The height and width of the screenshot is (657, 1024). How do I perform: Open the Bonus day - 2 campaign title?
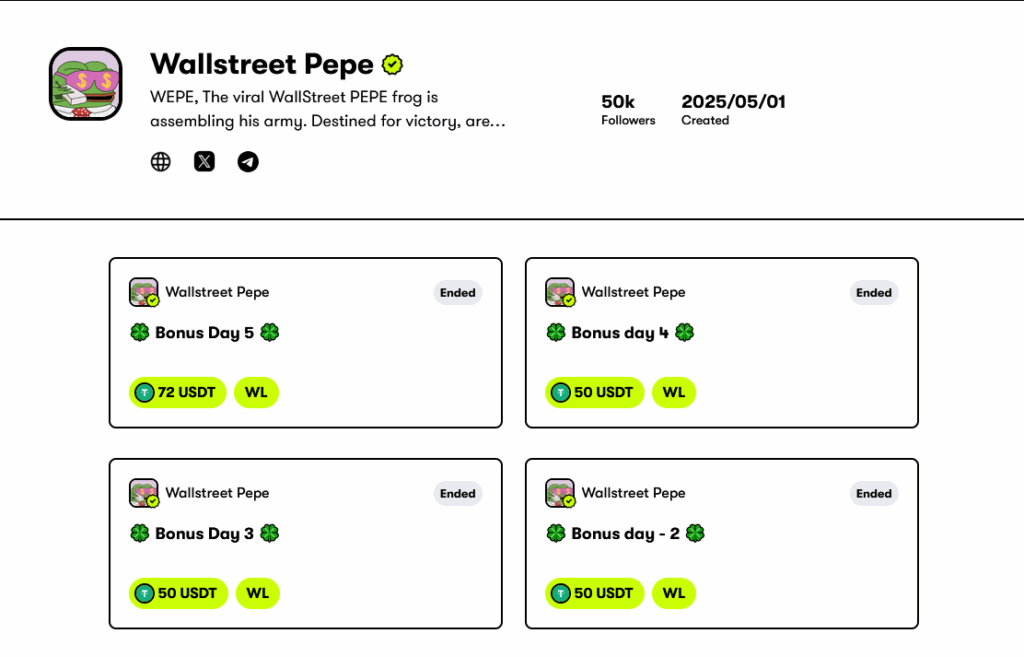625,534
